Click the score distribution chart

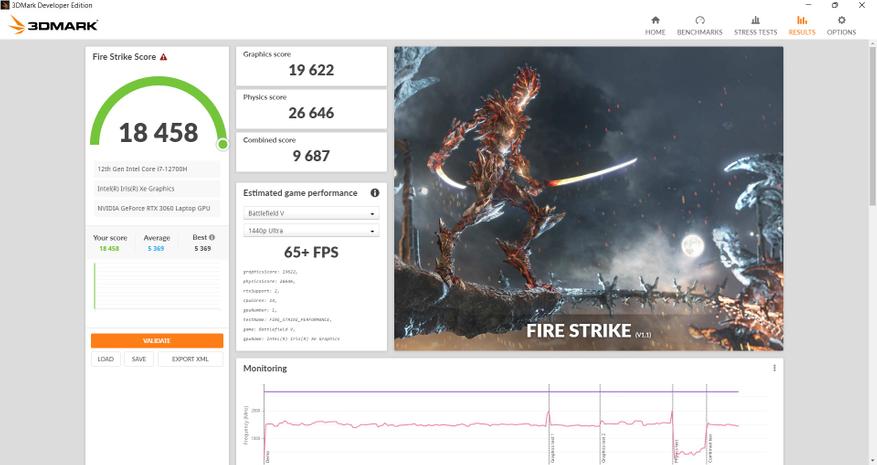[157, 286]
